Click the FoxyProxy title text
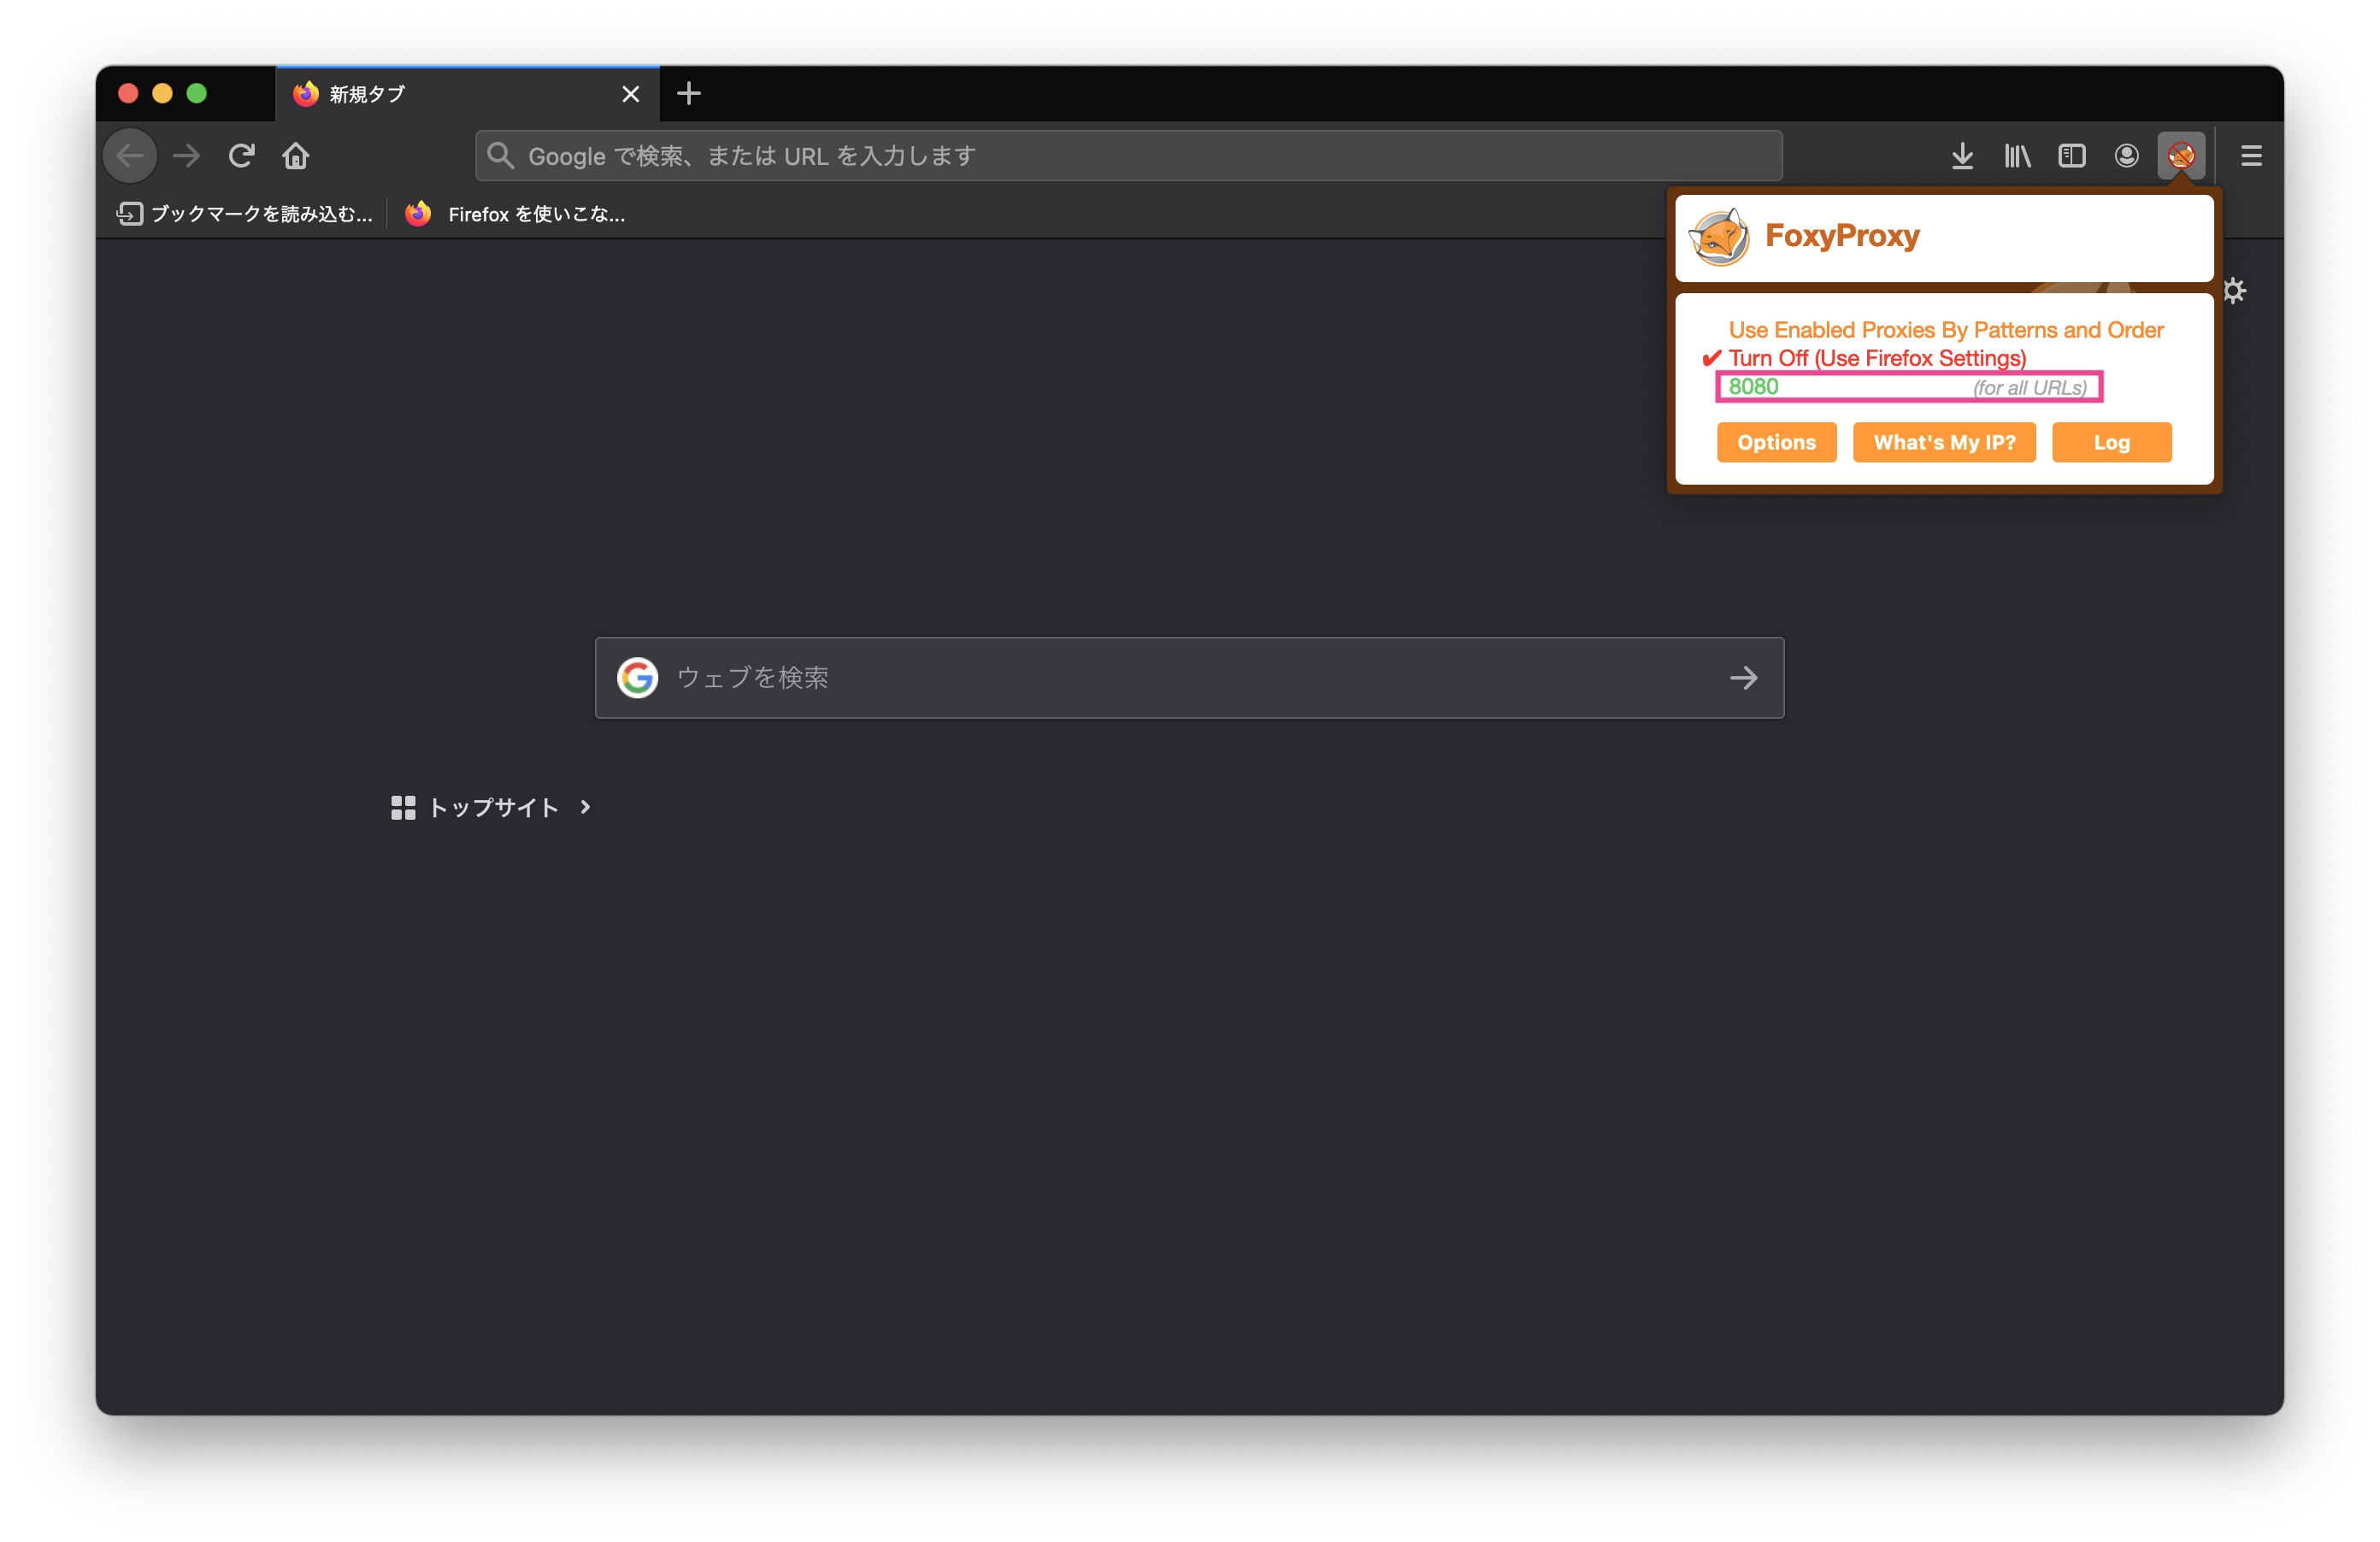Screen dimensions: 2380x1542 tap(1842, 236)
